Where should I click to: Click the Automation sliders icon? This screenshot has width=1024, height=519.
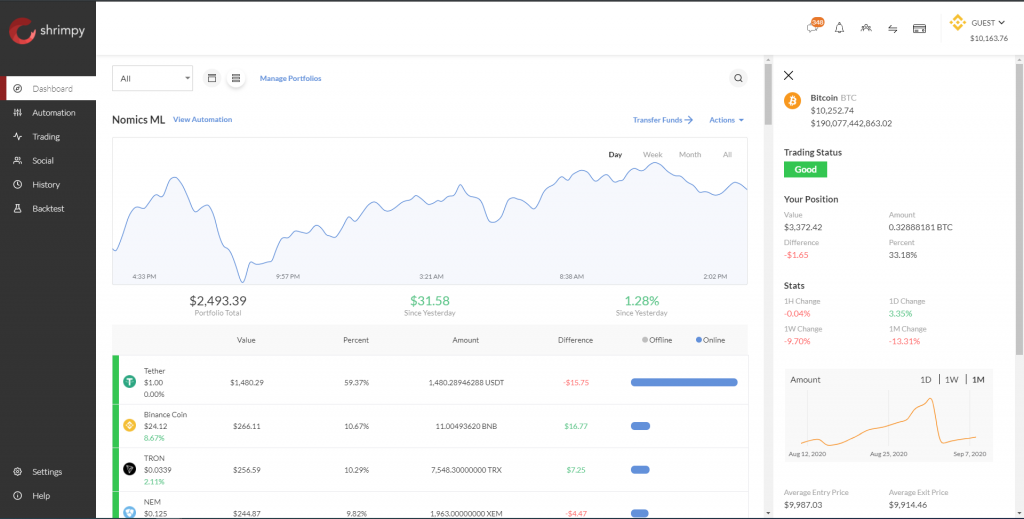(18, 113)
